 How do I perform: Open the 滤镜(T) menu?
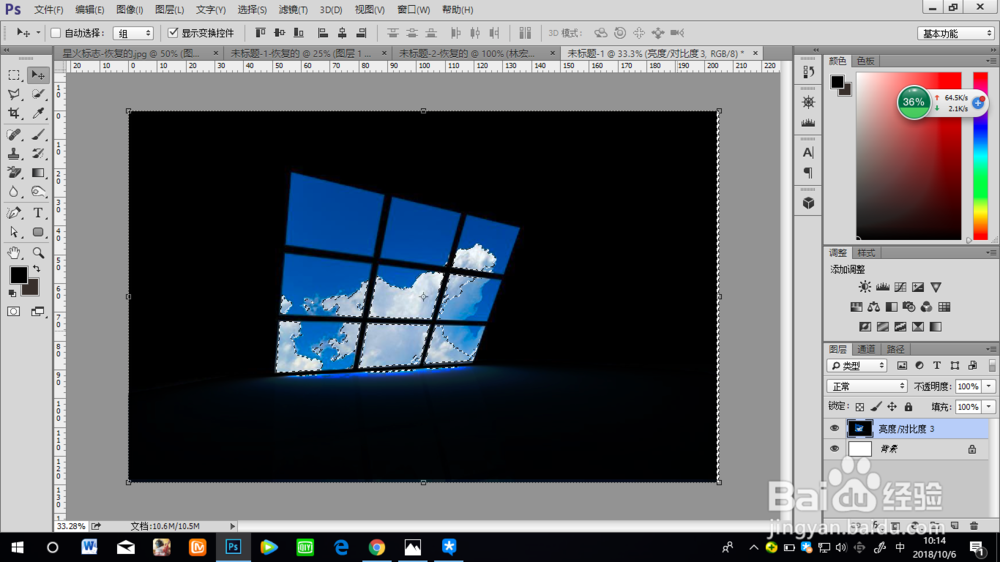[293, 10]
